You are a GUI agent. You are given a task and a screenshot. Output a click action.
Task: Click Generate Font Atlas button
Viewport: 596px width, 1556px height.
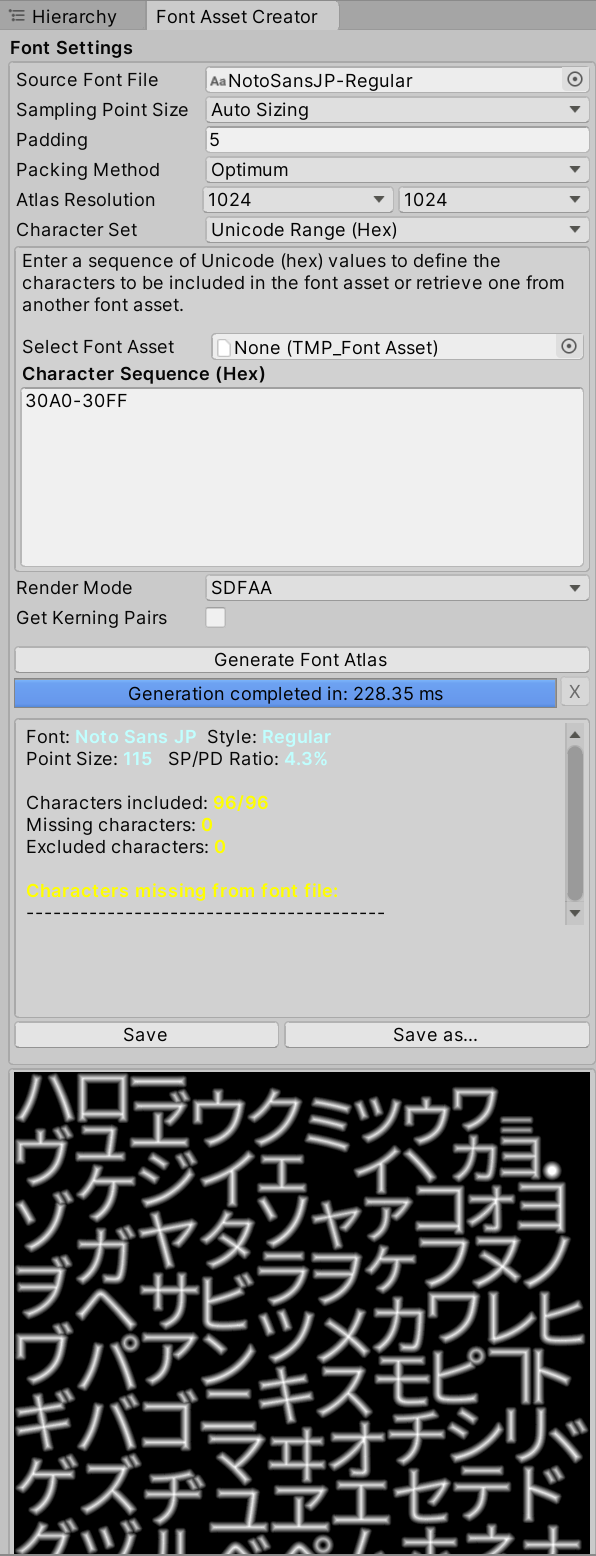pyautogui.click(x=301, y=660)
